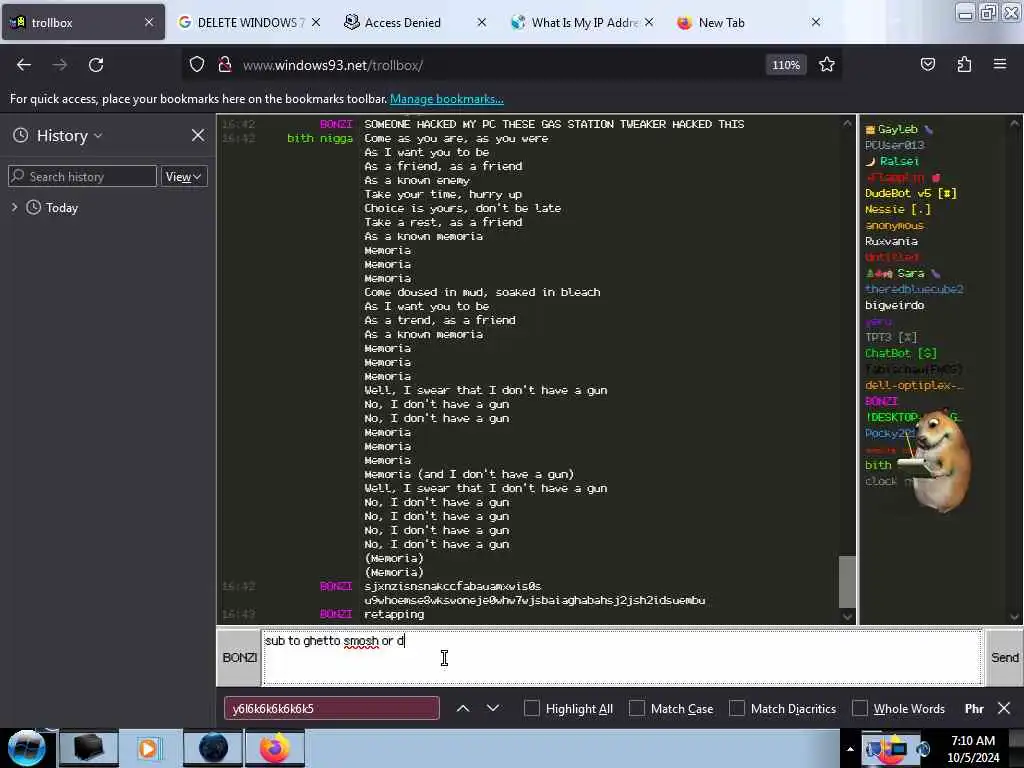Select Ruxvania in the user list
The image size is (1024, 768).
click(x=891, y=242)
